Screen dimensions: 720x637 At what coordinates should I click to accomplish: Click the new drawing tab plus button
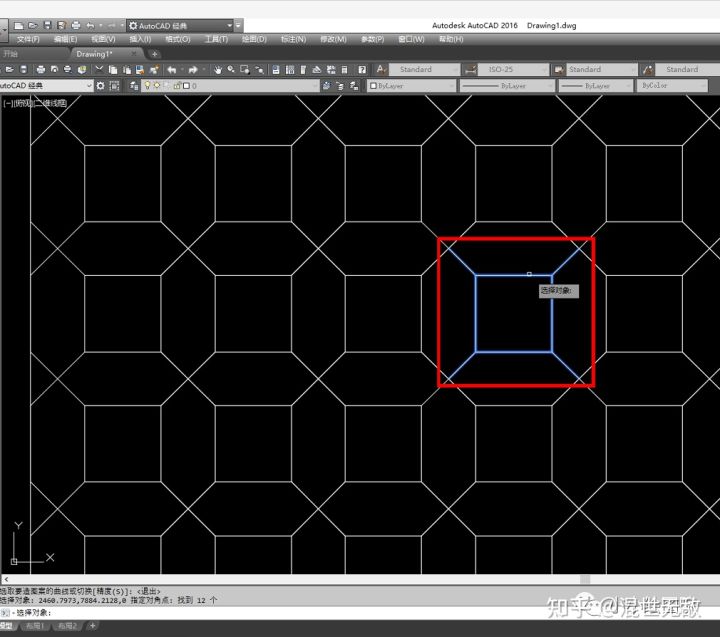pyautogui.click(x=154, y=54)
